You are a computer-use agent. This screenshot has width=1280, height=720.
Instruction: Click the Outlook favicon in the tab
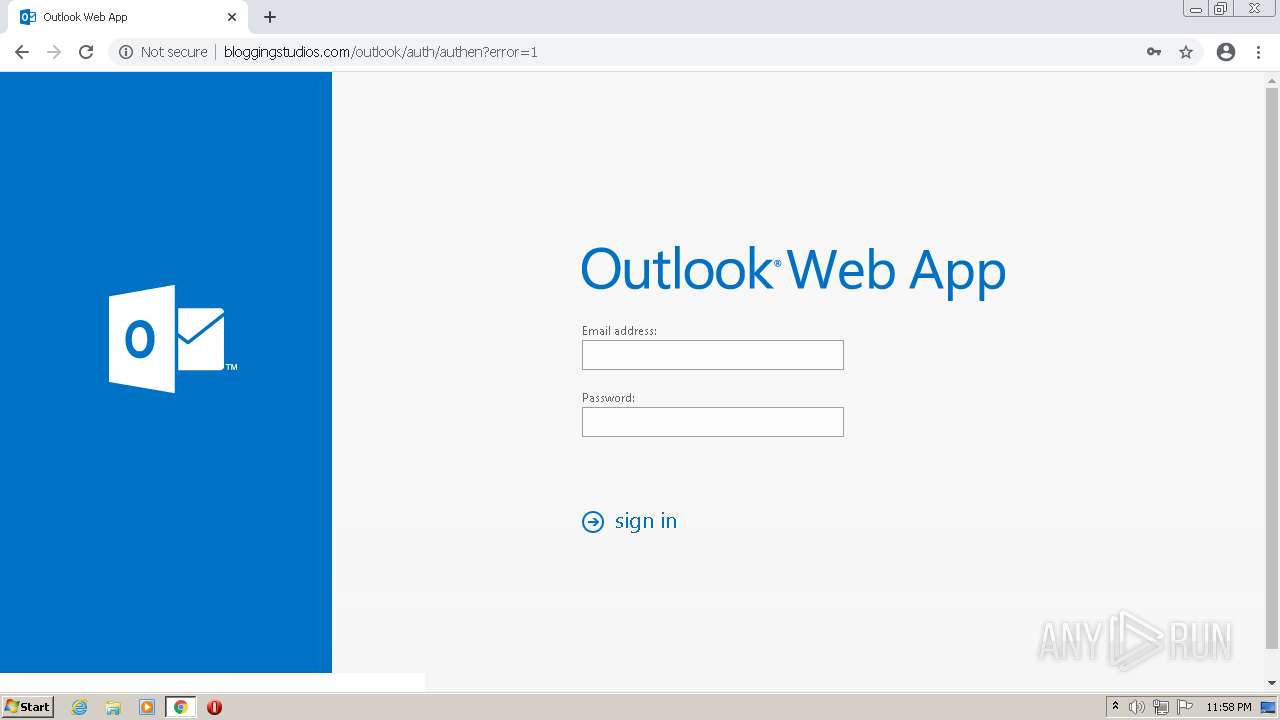click(x=28, y=17)
